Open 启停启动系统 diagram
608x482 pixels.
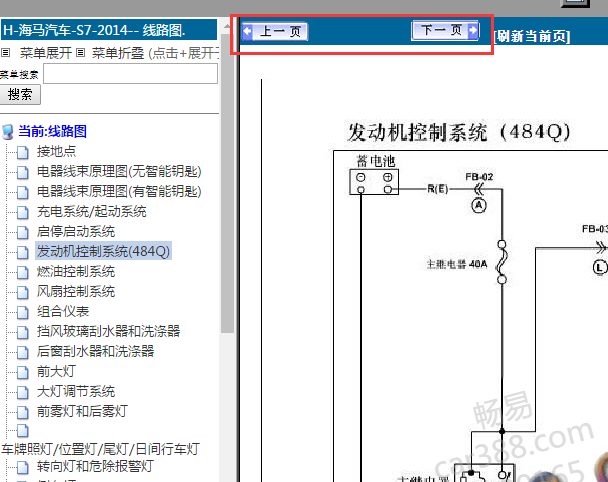click(76, 232)
